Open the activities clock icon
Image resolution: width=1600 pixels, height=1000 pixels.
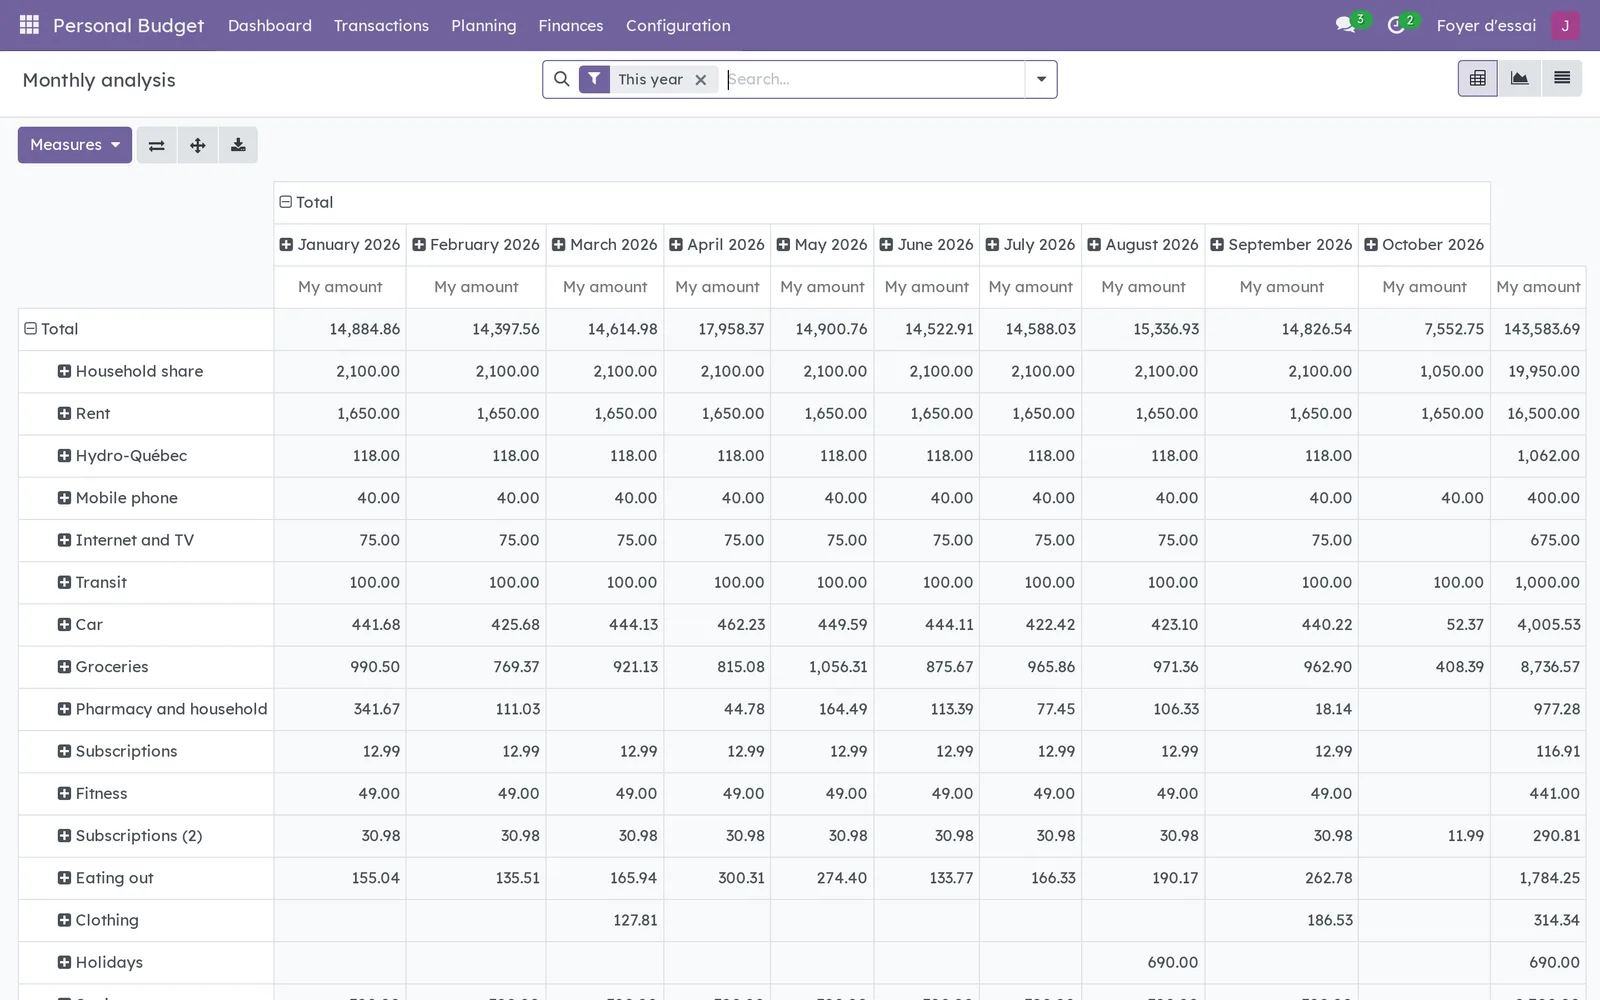click(1397, 25)
